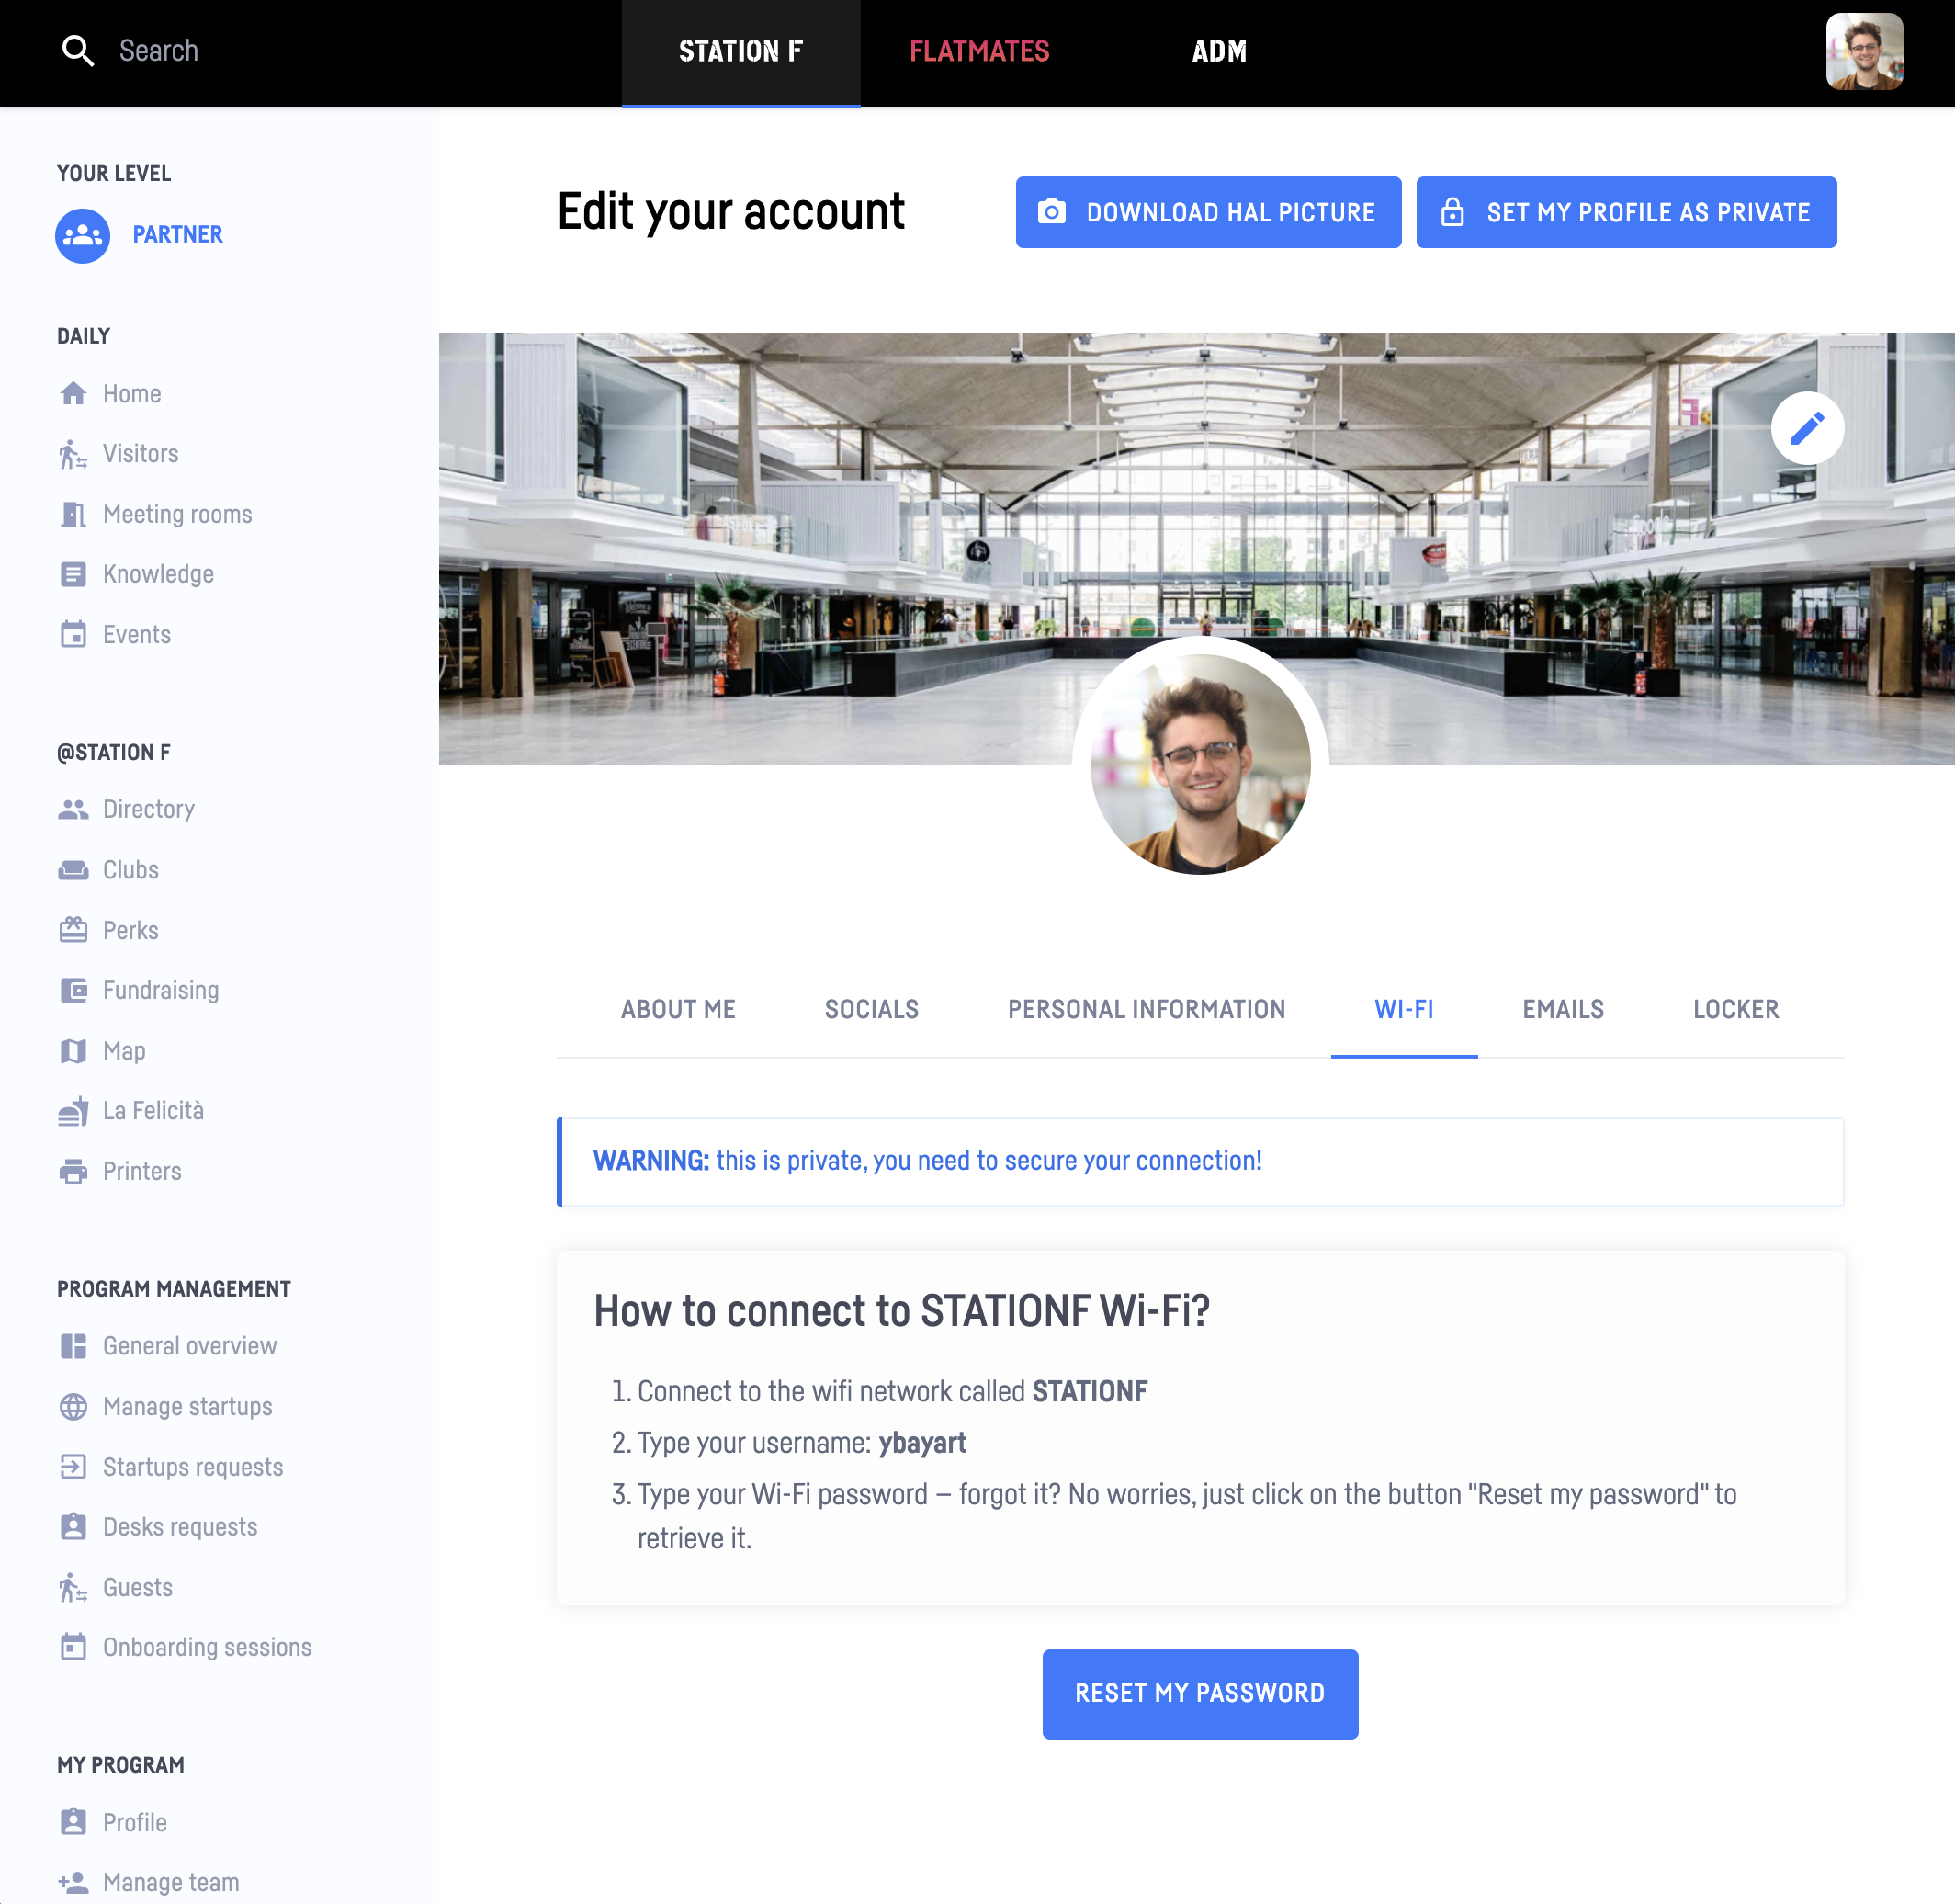Viewport: 1955px width, 1904px height.
Task: Click the Knowledge article icon
Action: tap(73, 575)
